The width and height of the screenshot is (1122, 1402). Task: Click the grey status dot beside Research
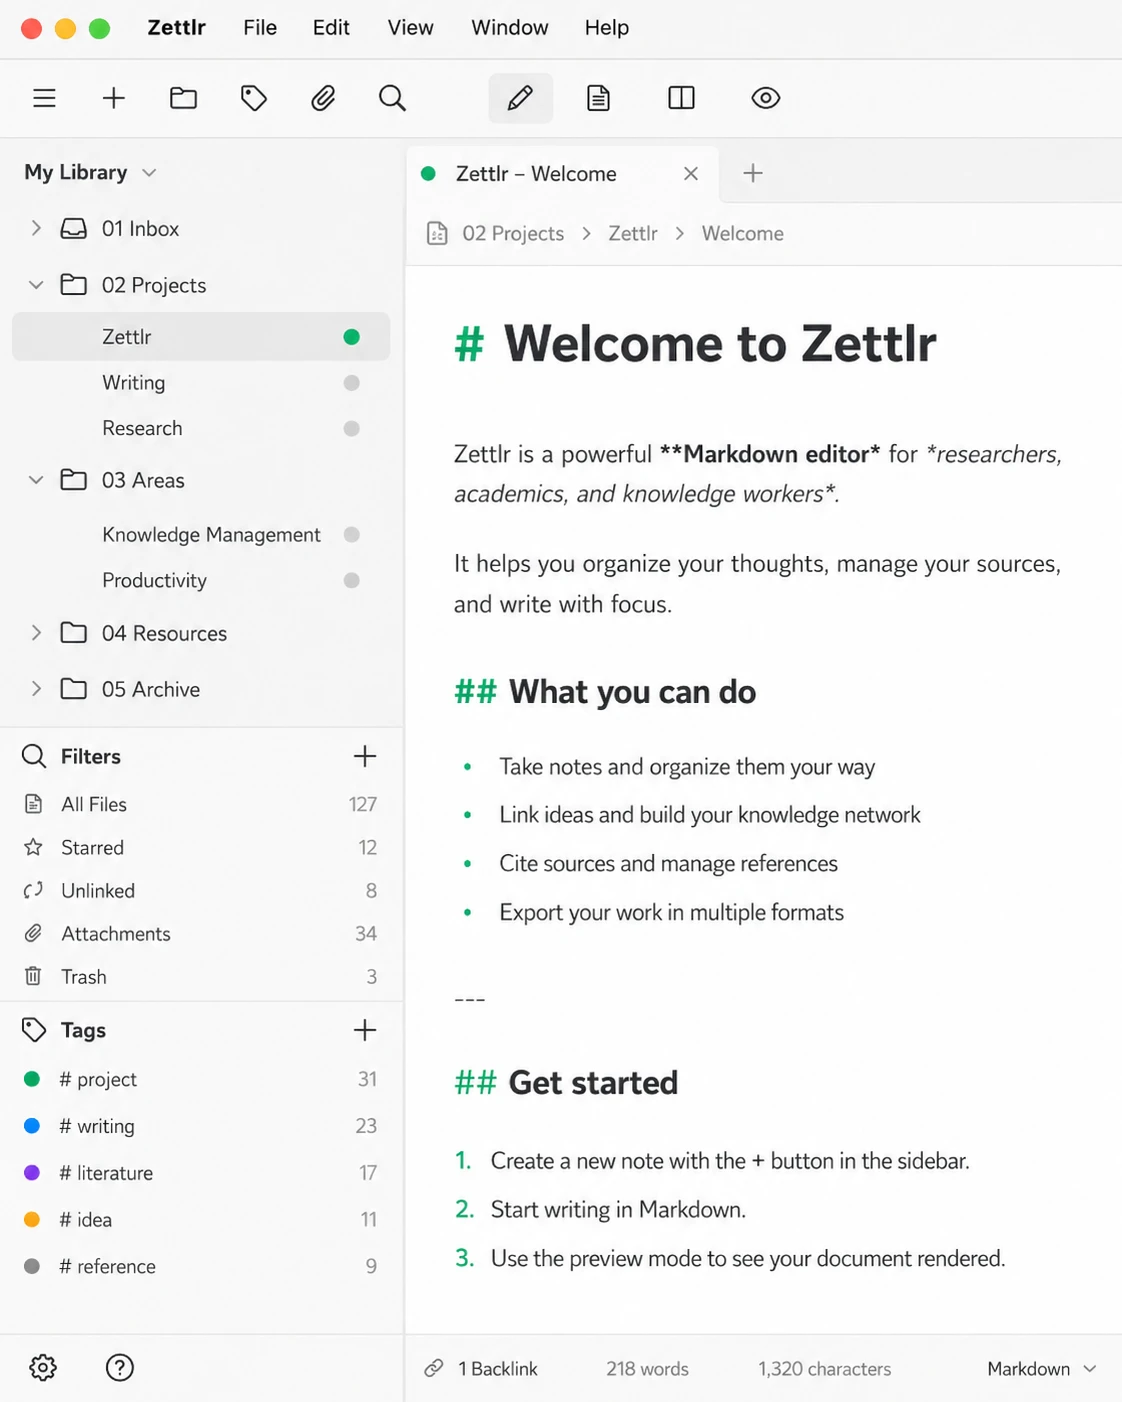351,428
